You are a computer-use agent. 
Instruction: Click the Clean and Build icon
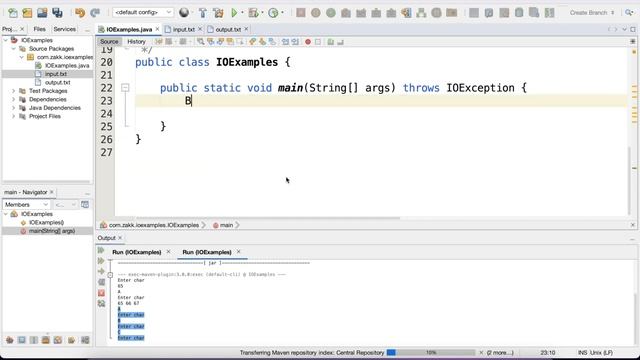click(x=218, y=13)
